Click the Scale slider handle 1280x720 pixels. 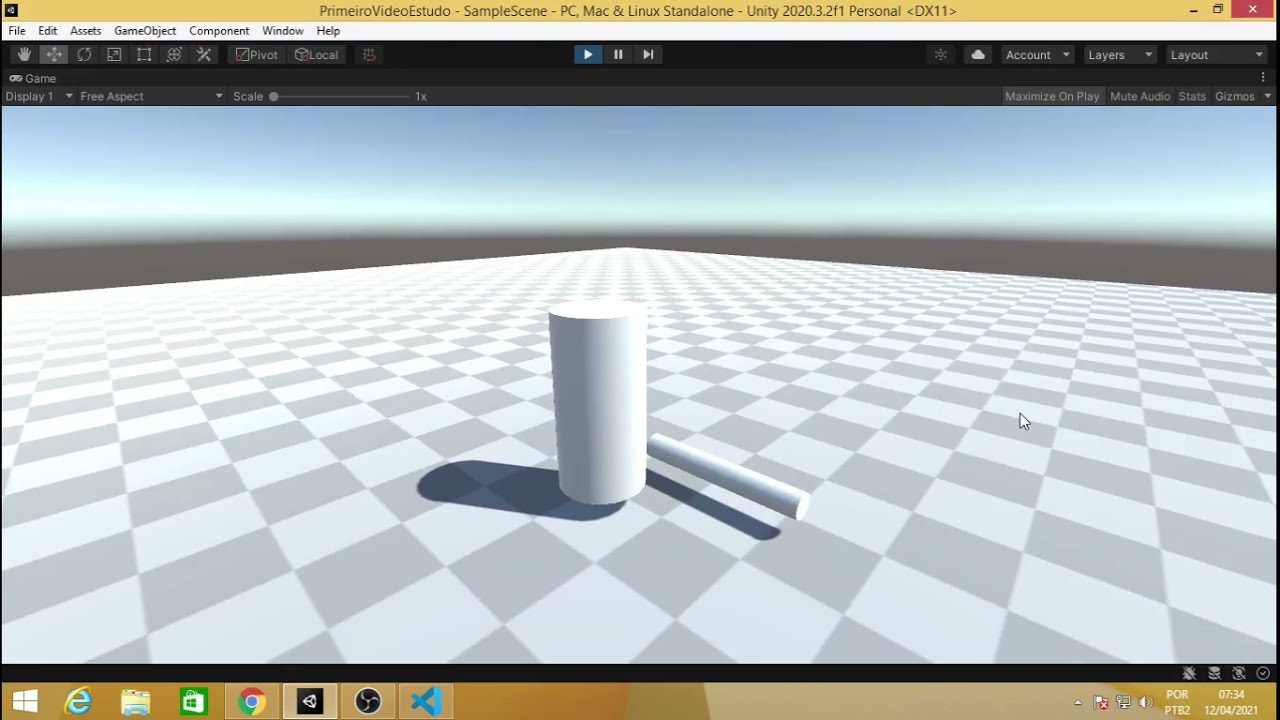[273, 96]
